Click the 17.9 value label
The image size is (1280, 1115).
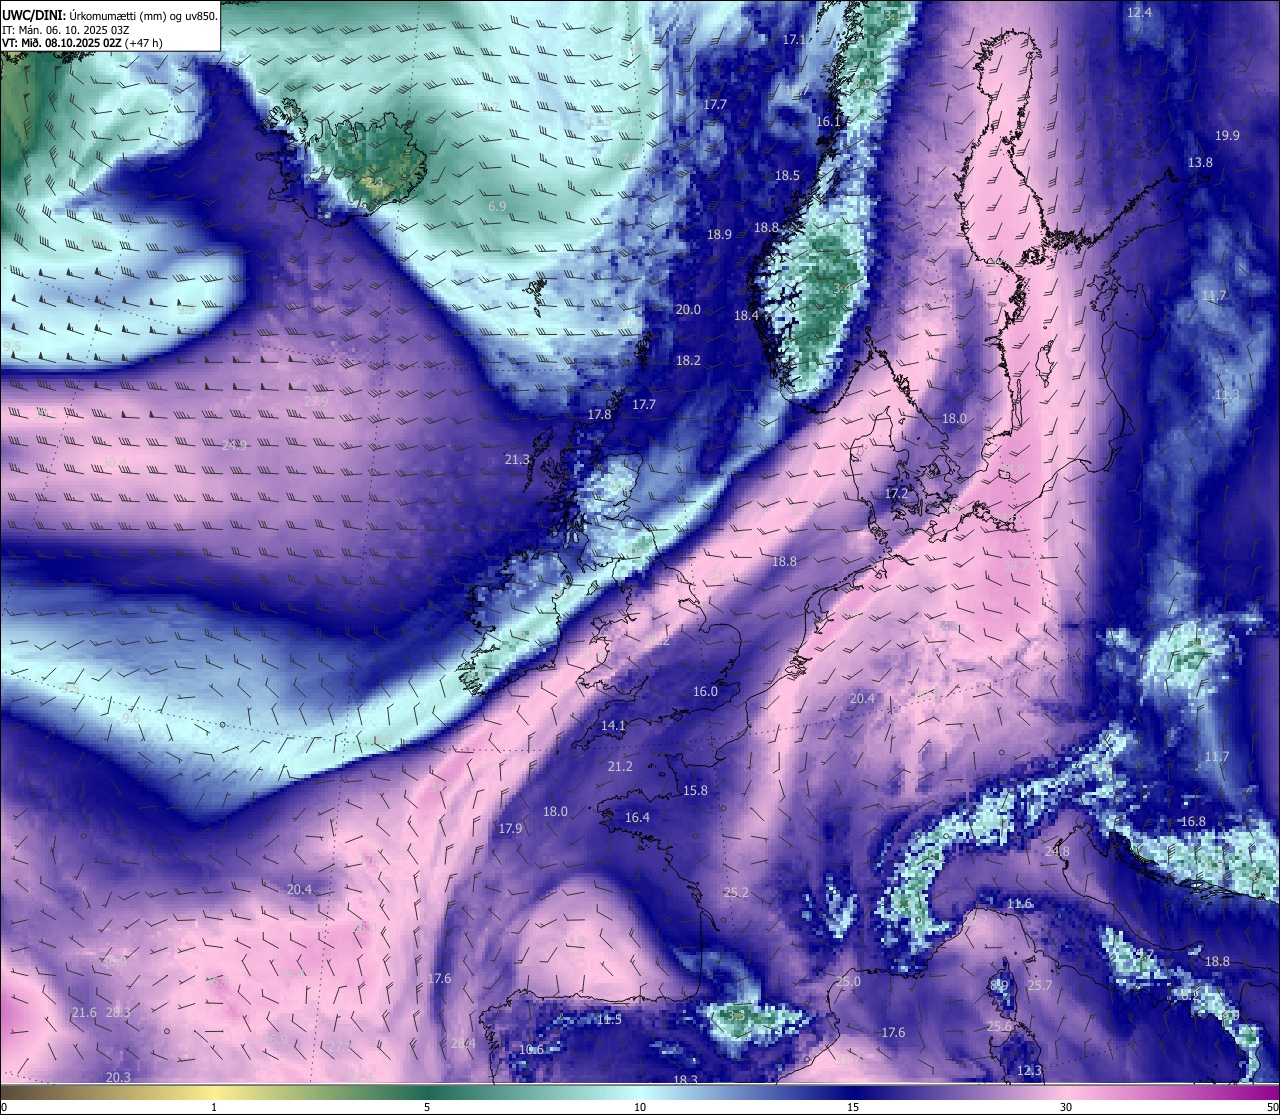tap(510, 829)
